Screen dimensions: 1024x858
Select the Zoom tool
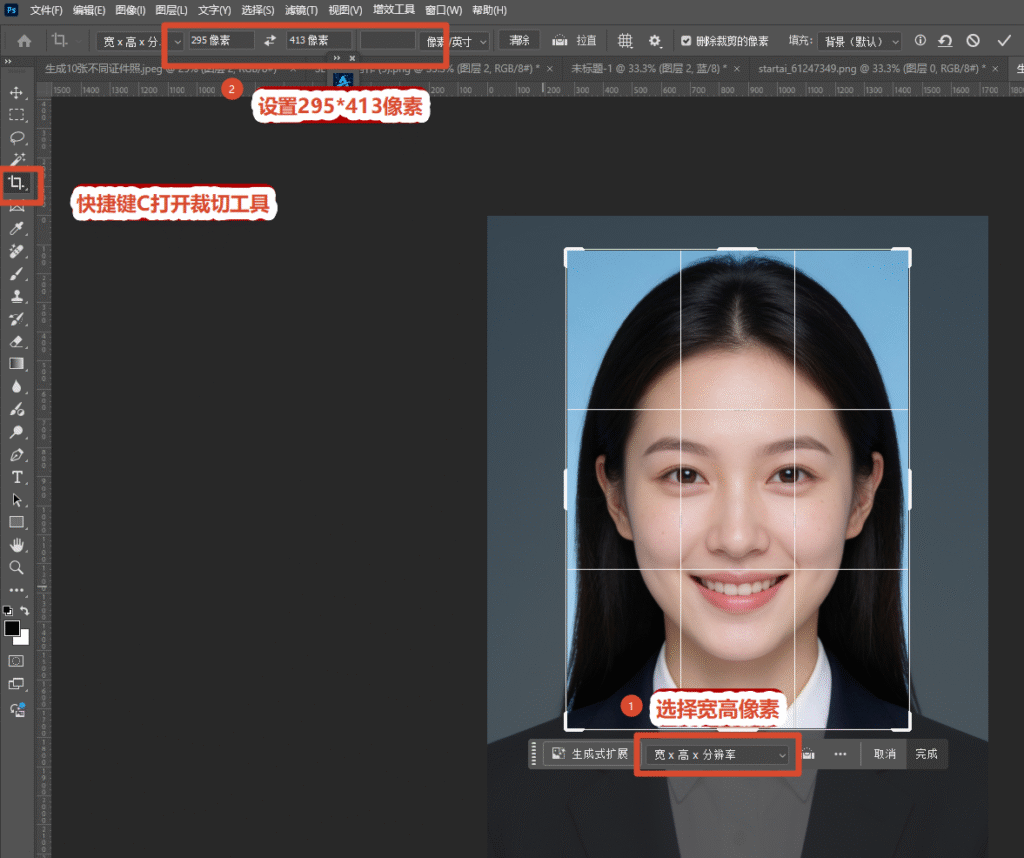click(16, 567)
